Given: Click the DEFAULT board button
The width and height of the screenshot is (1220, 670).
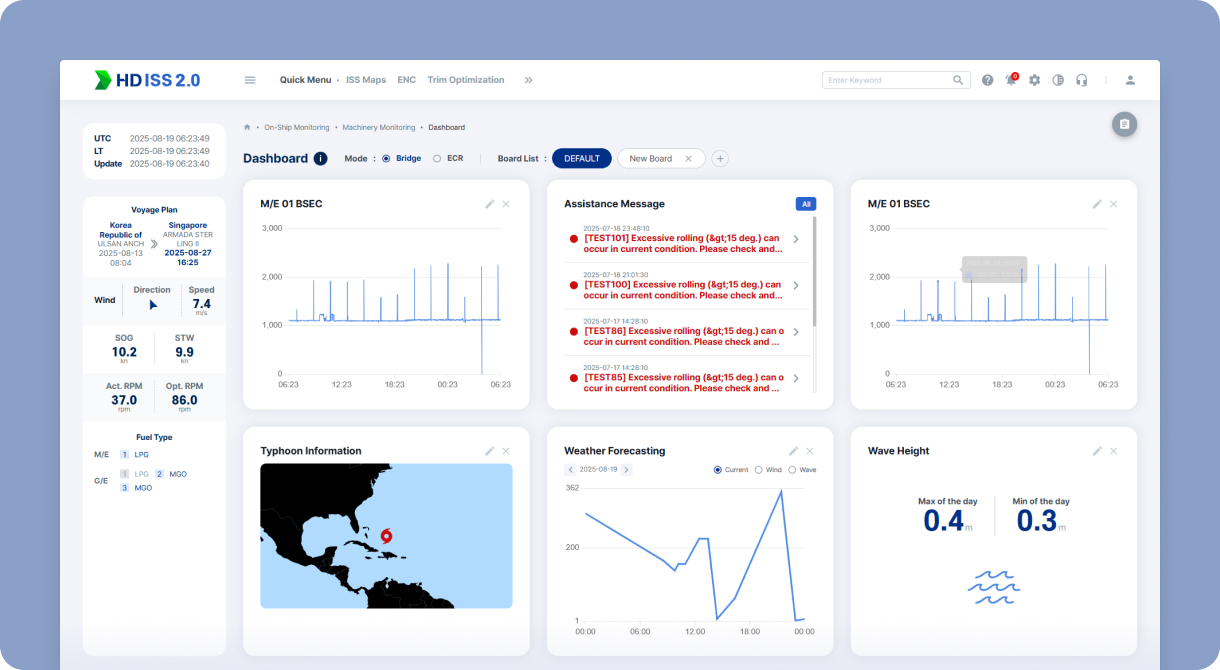Looking at the screenshot, I should pos(581,158).
